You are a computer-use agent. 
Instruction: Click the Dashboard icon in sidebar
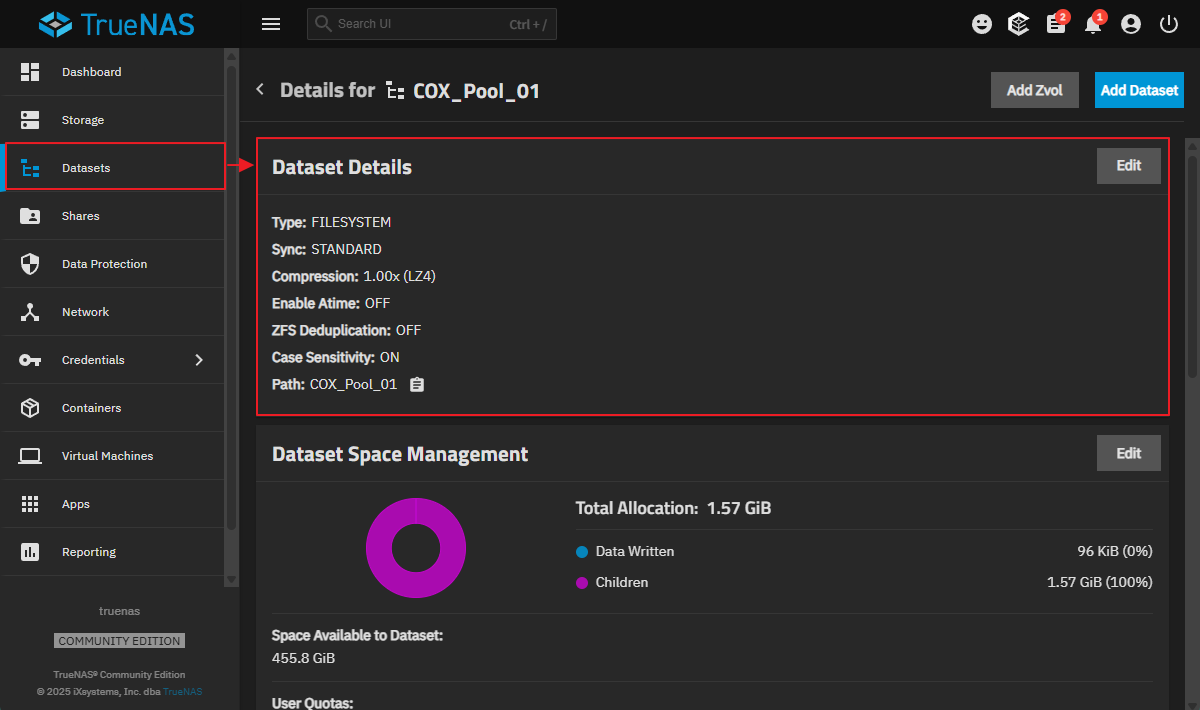30,72
